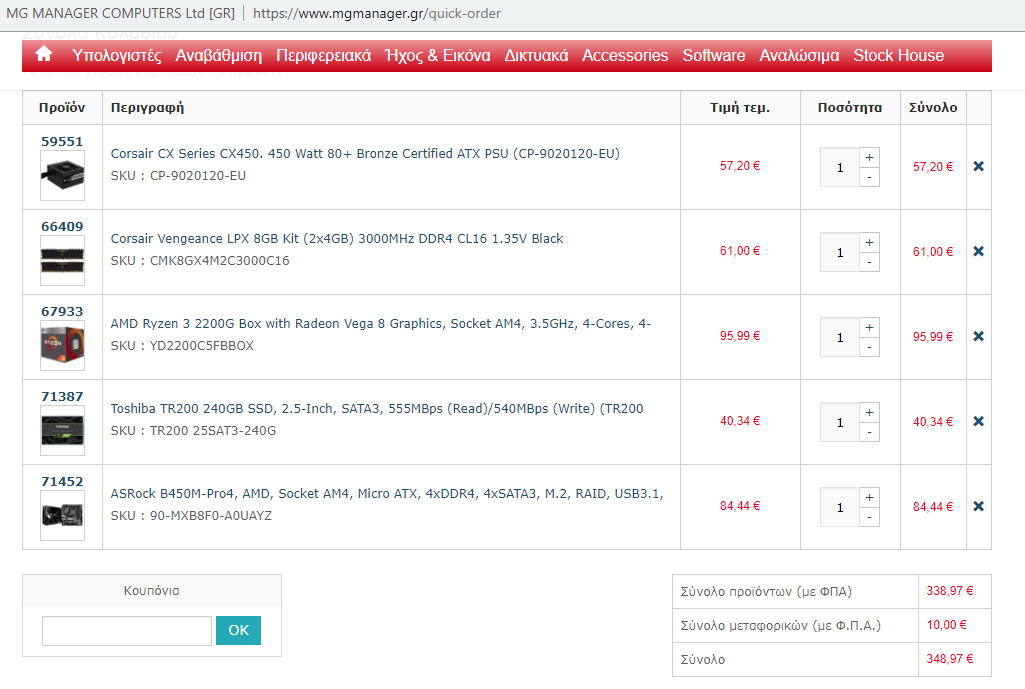Decrease quantity of Corsair Vengeance LPX

coord(869,262)
